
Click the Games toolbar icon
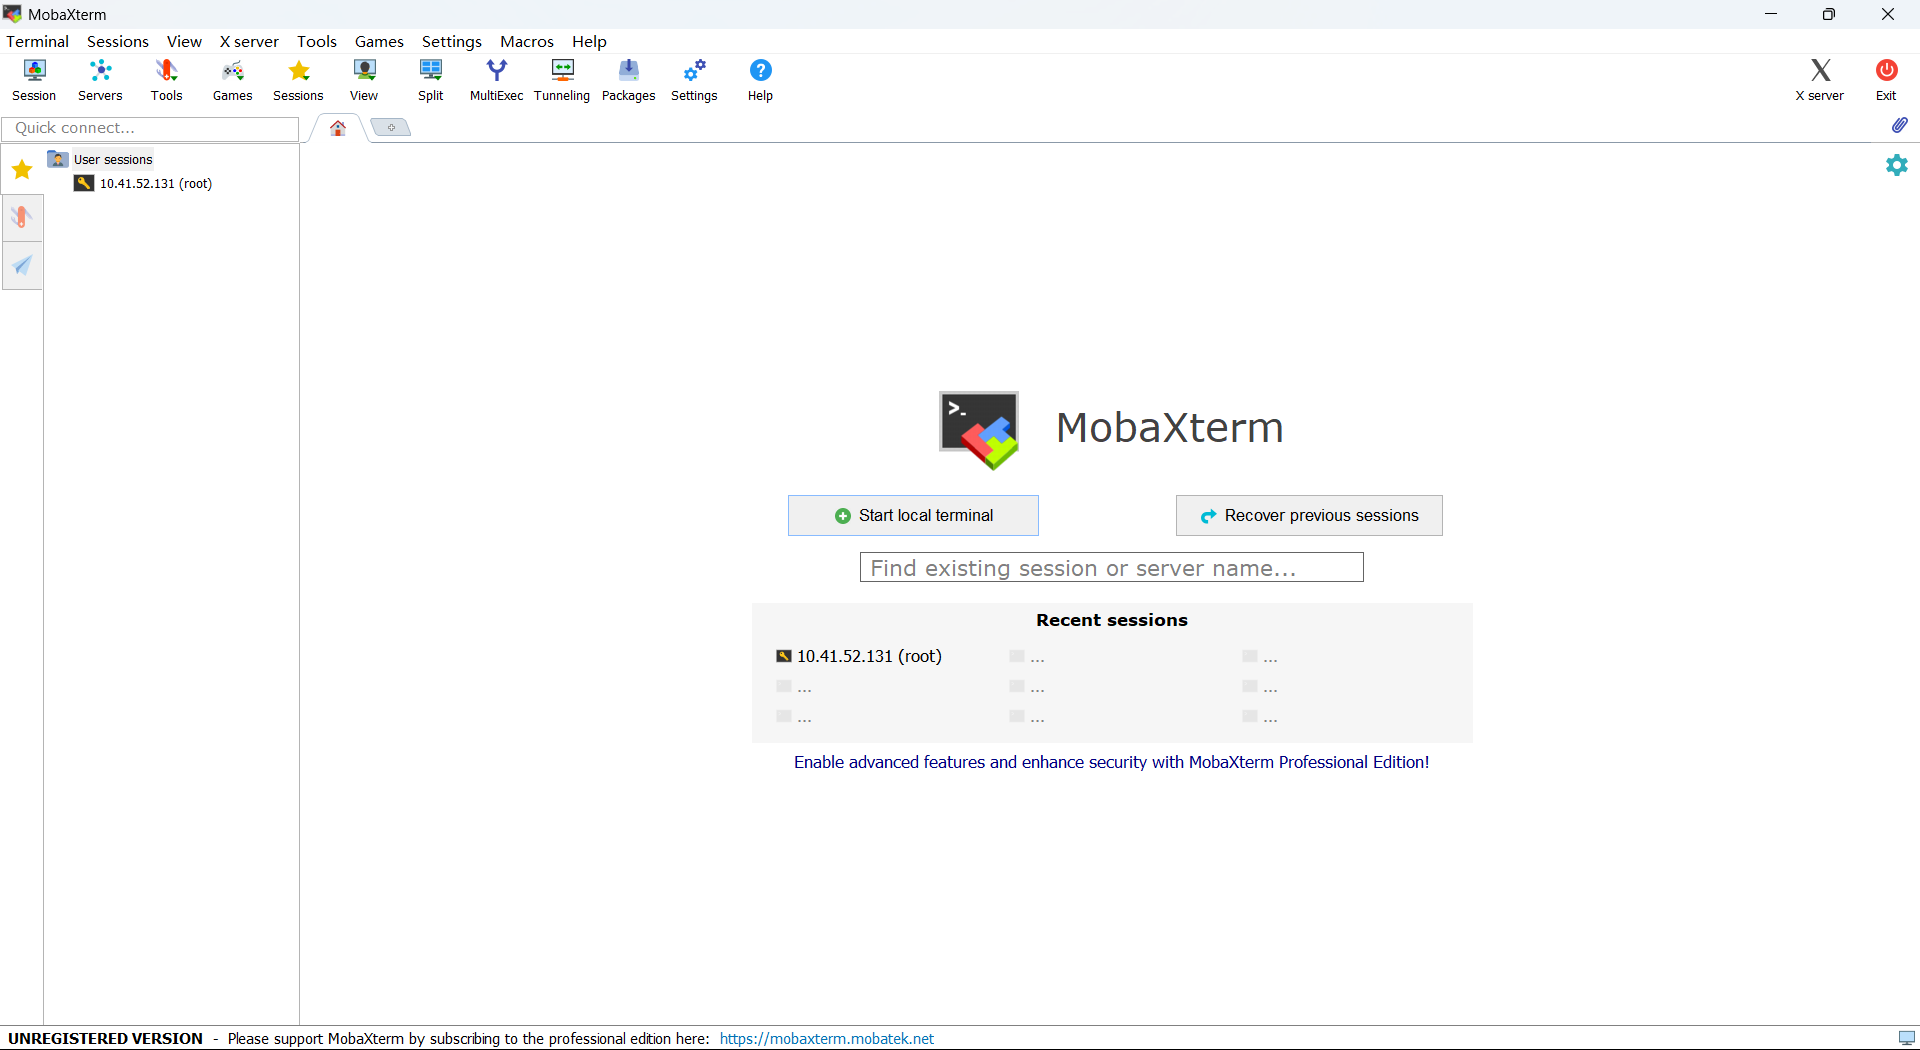pos(232,80)
